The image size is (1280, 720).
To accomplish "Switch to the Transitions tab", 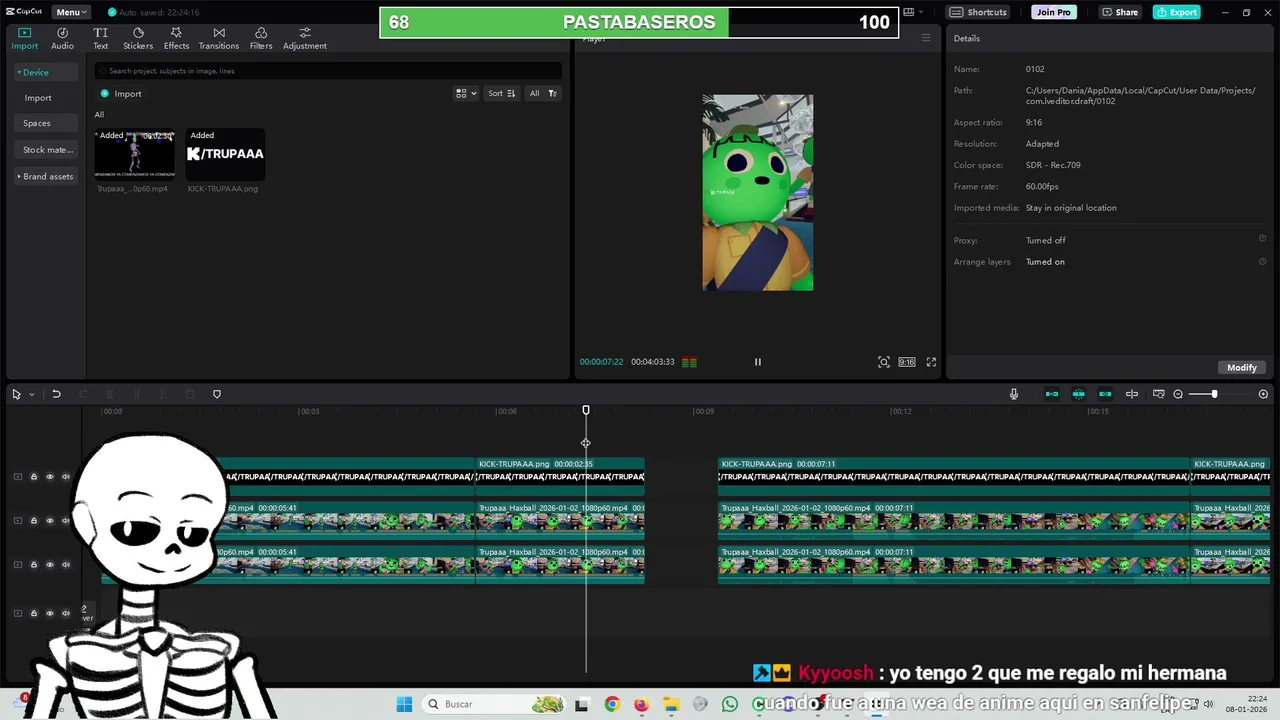I will click(218, 38).
